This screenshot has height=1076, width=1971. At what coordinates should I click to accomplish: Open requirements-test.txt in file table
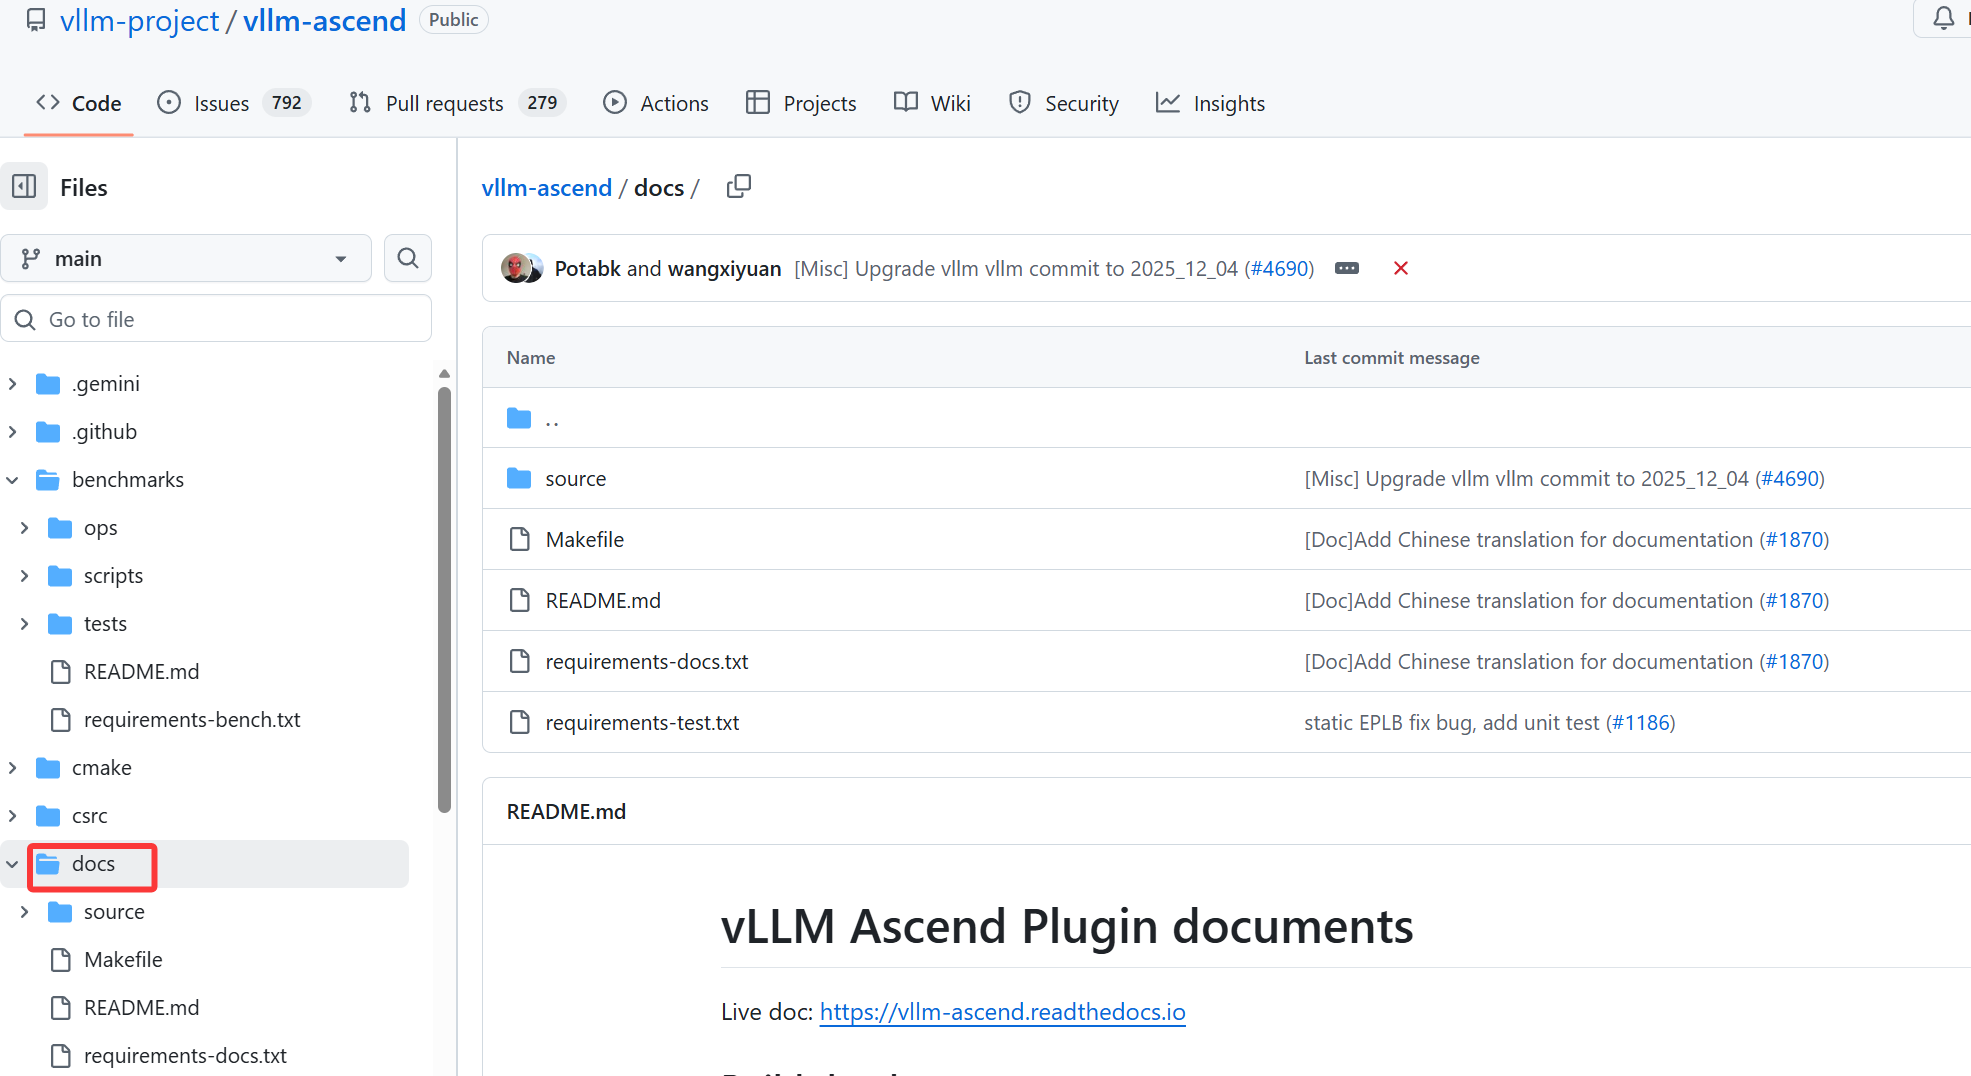click(x=642, y=723)
